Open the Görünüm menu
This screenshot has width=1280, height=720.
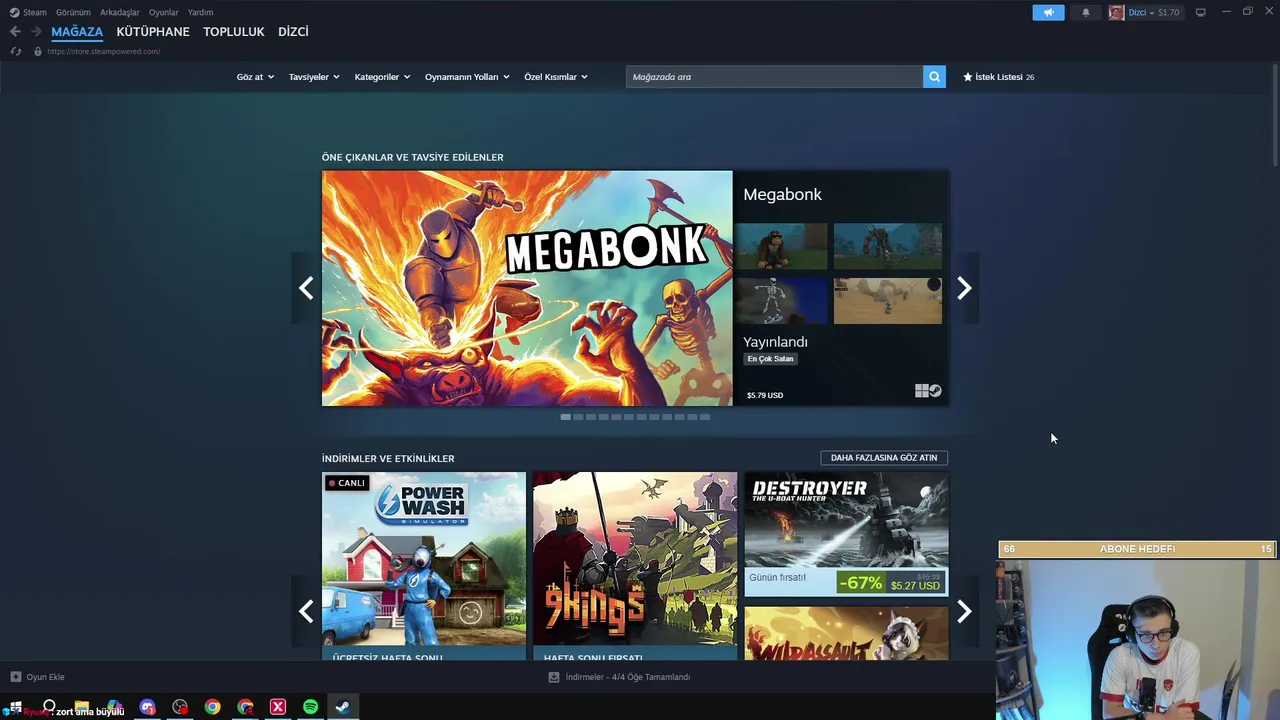[73, 12]
